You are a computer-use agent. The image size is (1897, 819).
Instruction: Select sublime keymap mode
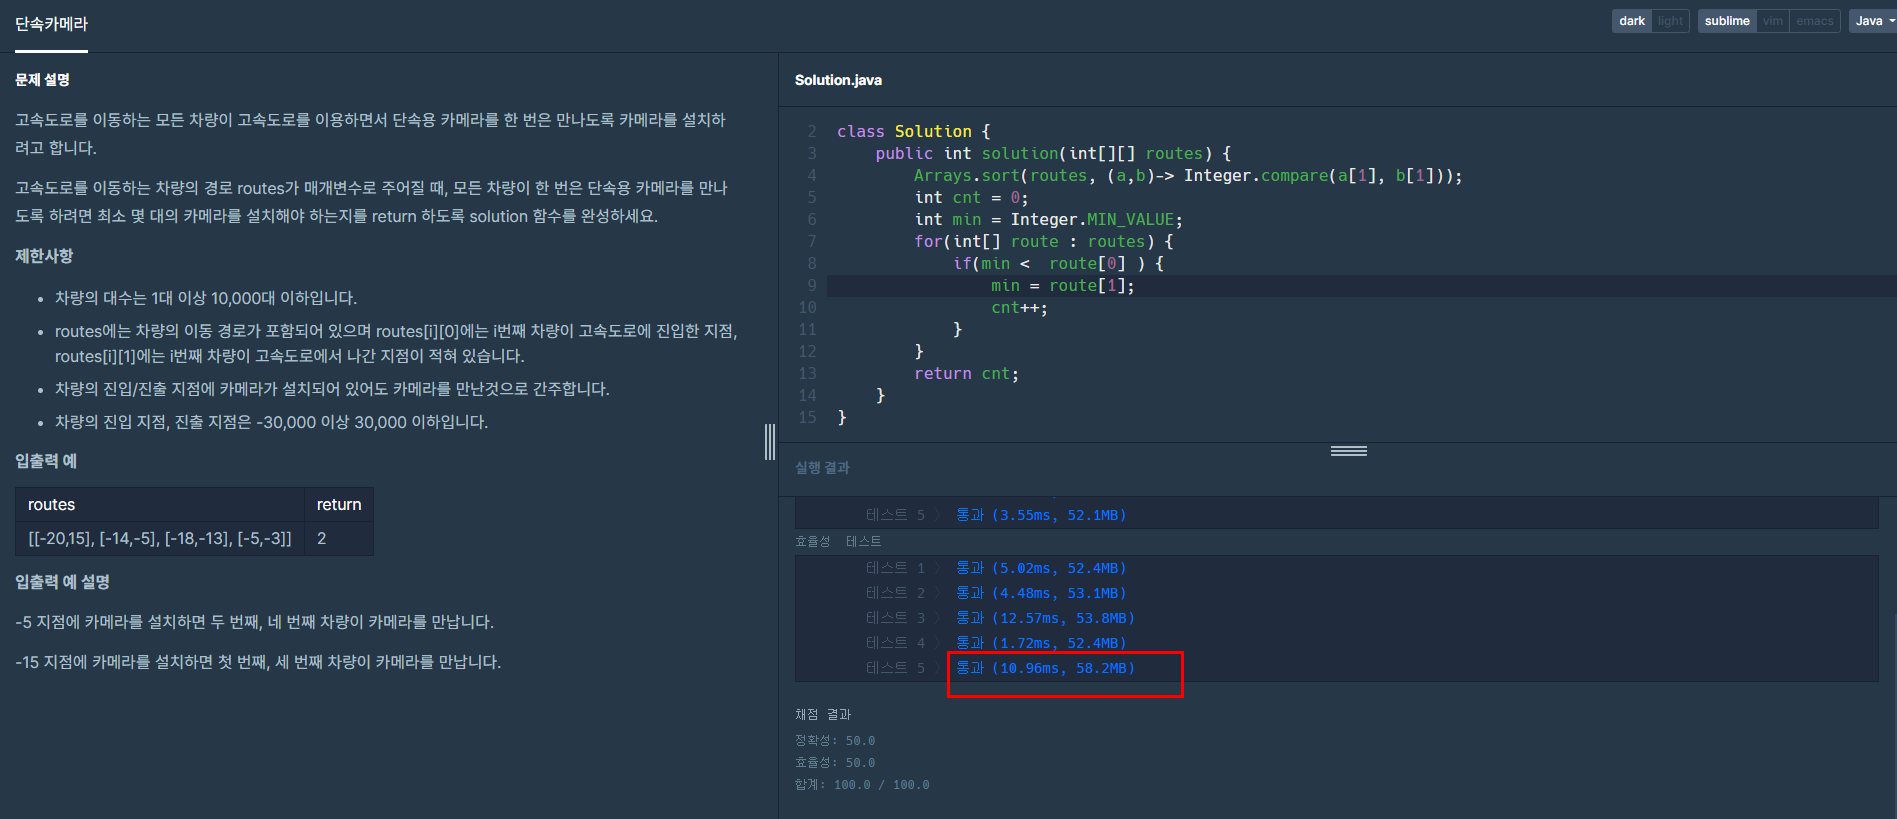[1727, 21]
